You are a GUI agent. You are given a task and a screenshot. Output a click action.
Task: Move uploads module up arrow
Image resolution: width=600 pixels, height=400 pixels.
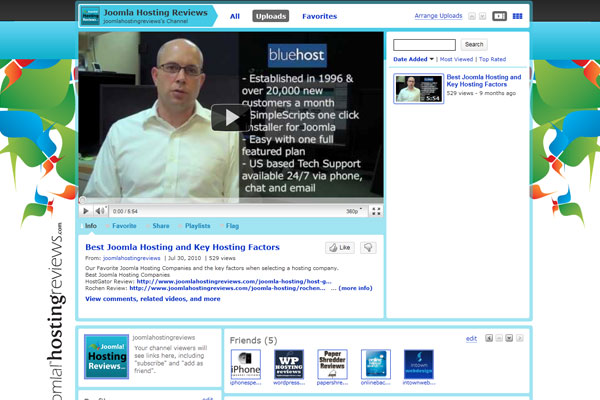472,16
